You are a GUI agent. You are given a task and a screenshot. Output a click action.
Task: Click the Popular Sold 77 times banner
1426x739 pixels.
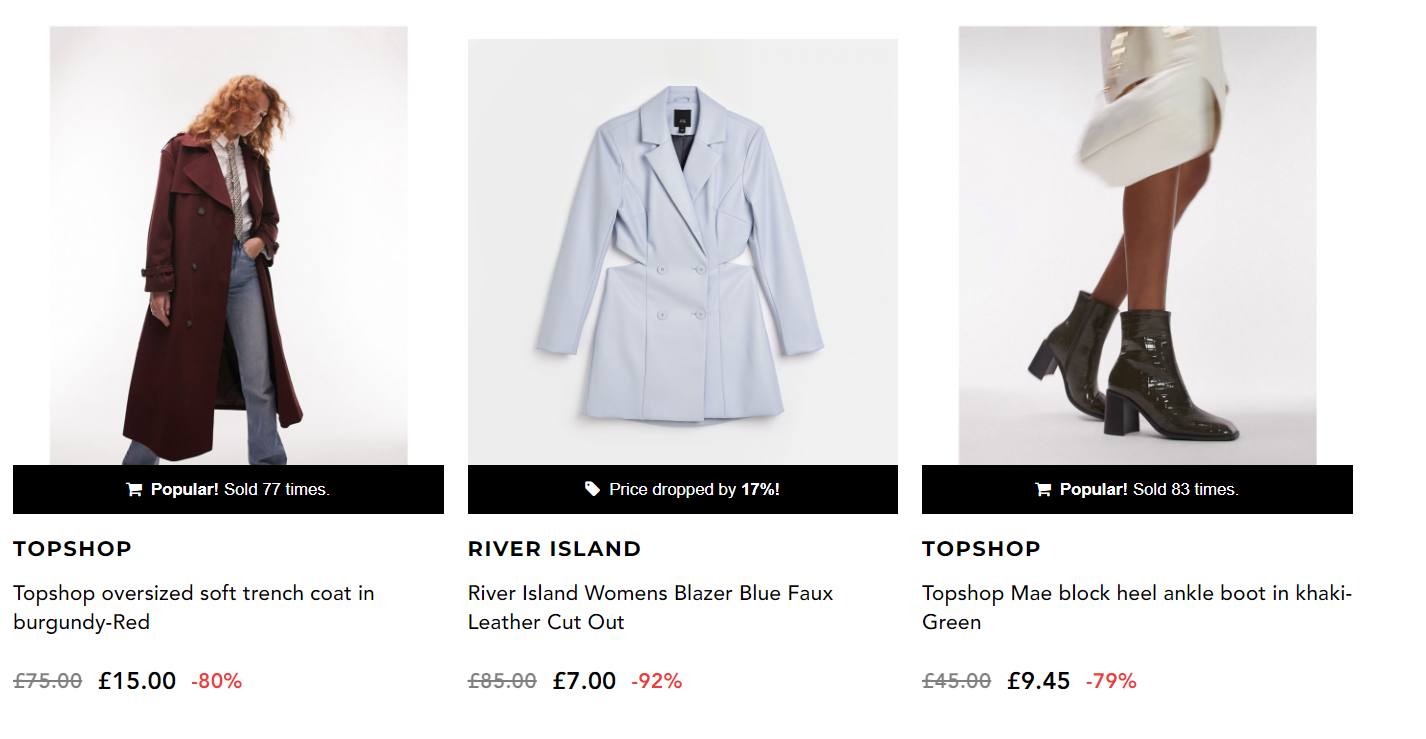click(x=228, y=490)
